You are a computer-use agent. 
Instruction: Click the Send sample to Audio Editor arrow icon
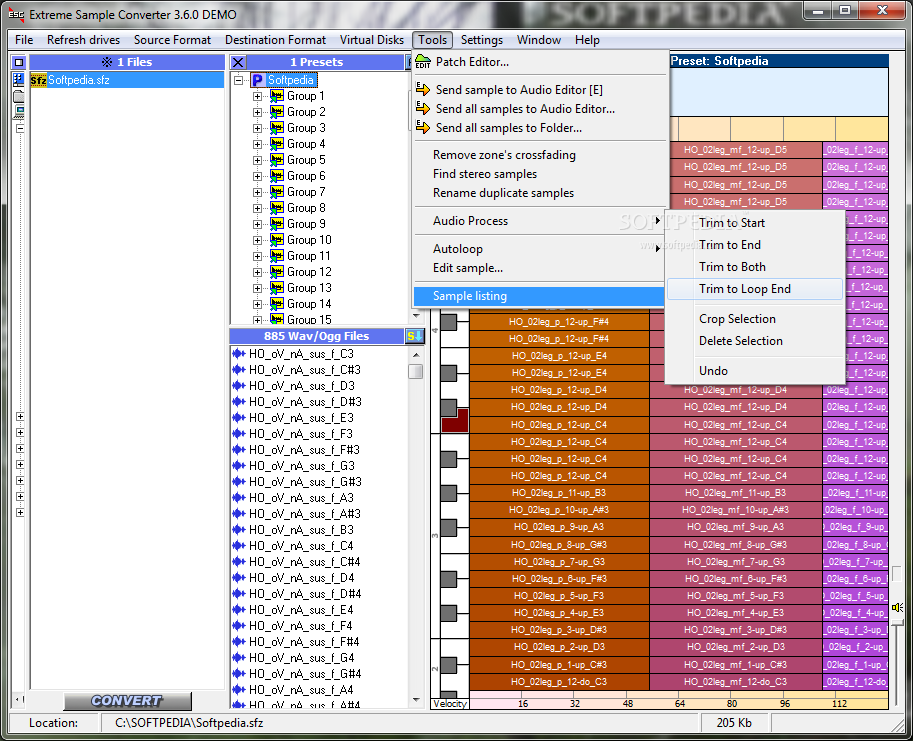423,90
